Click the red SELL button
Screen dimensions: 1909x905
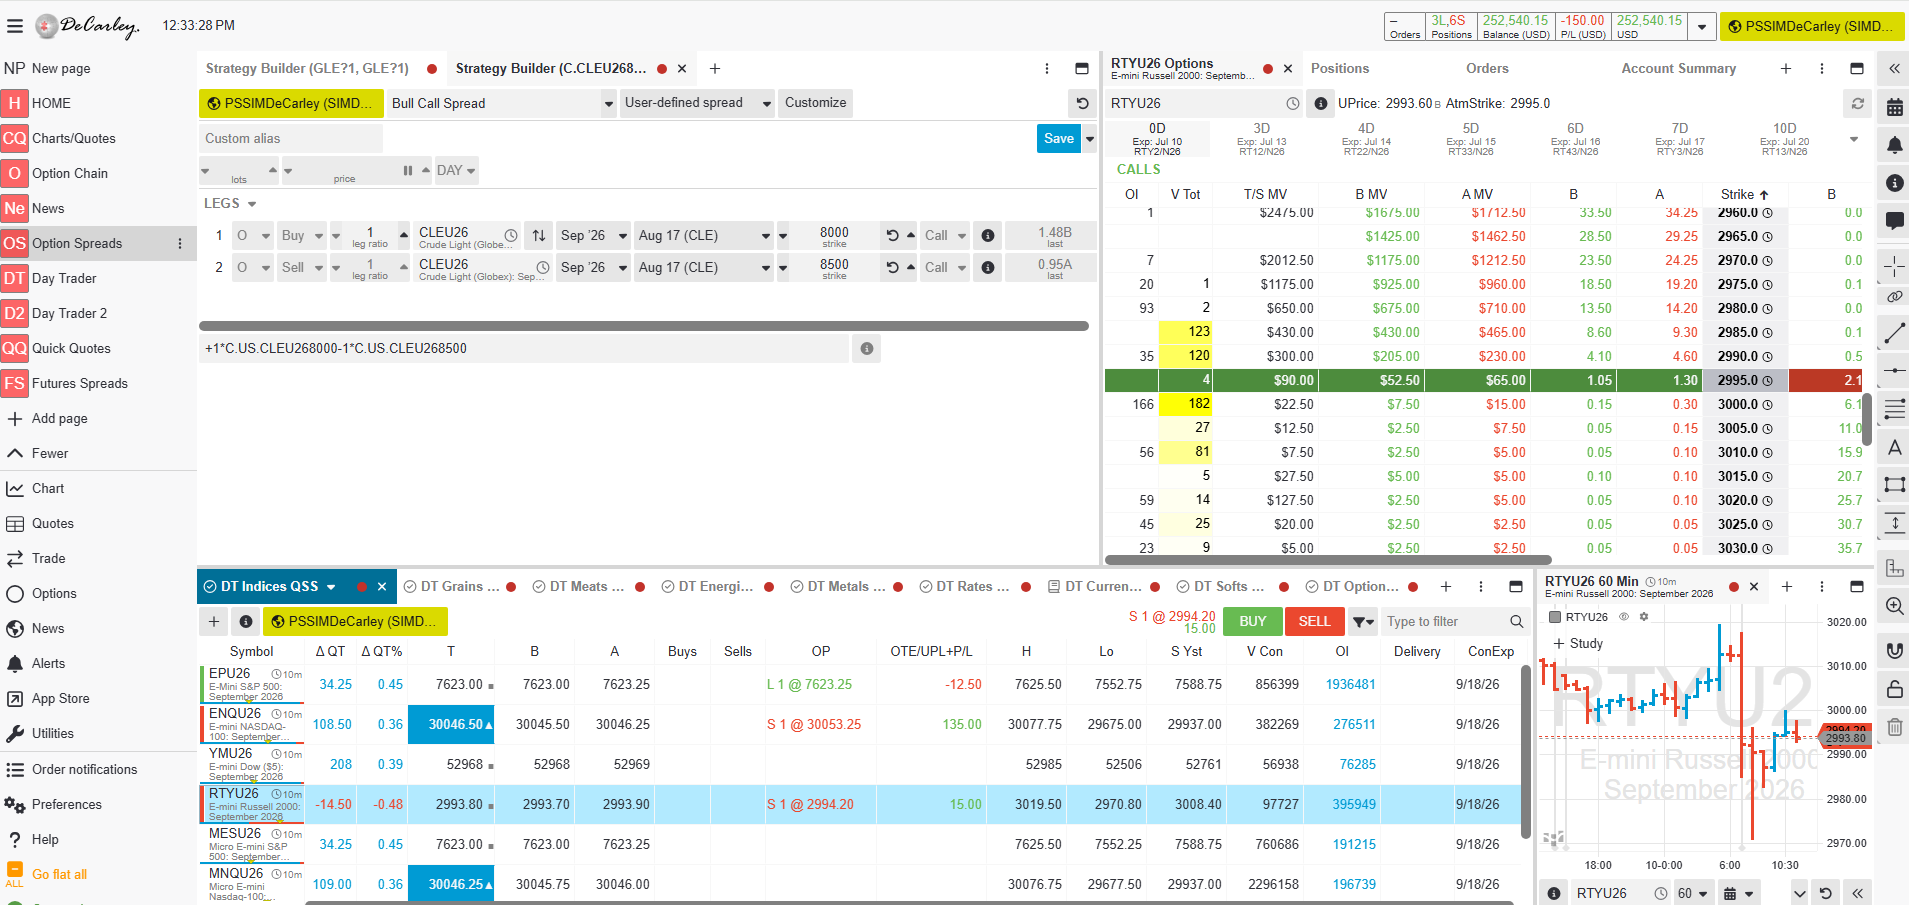click(x=1314, y=622)
